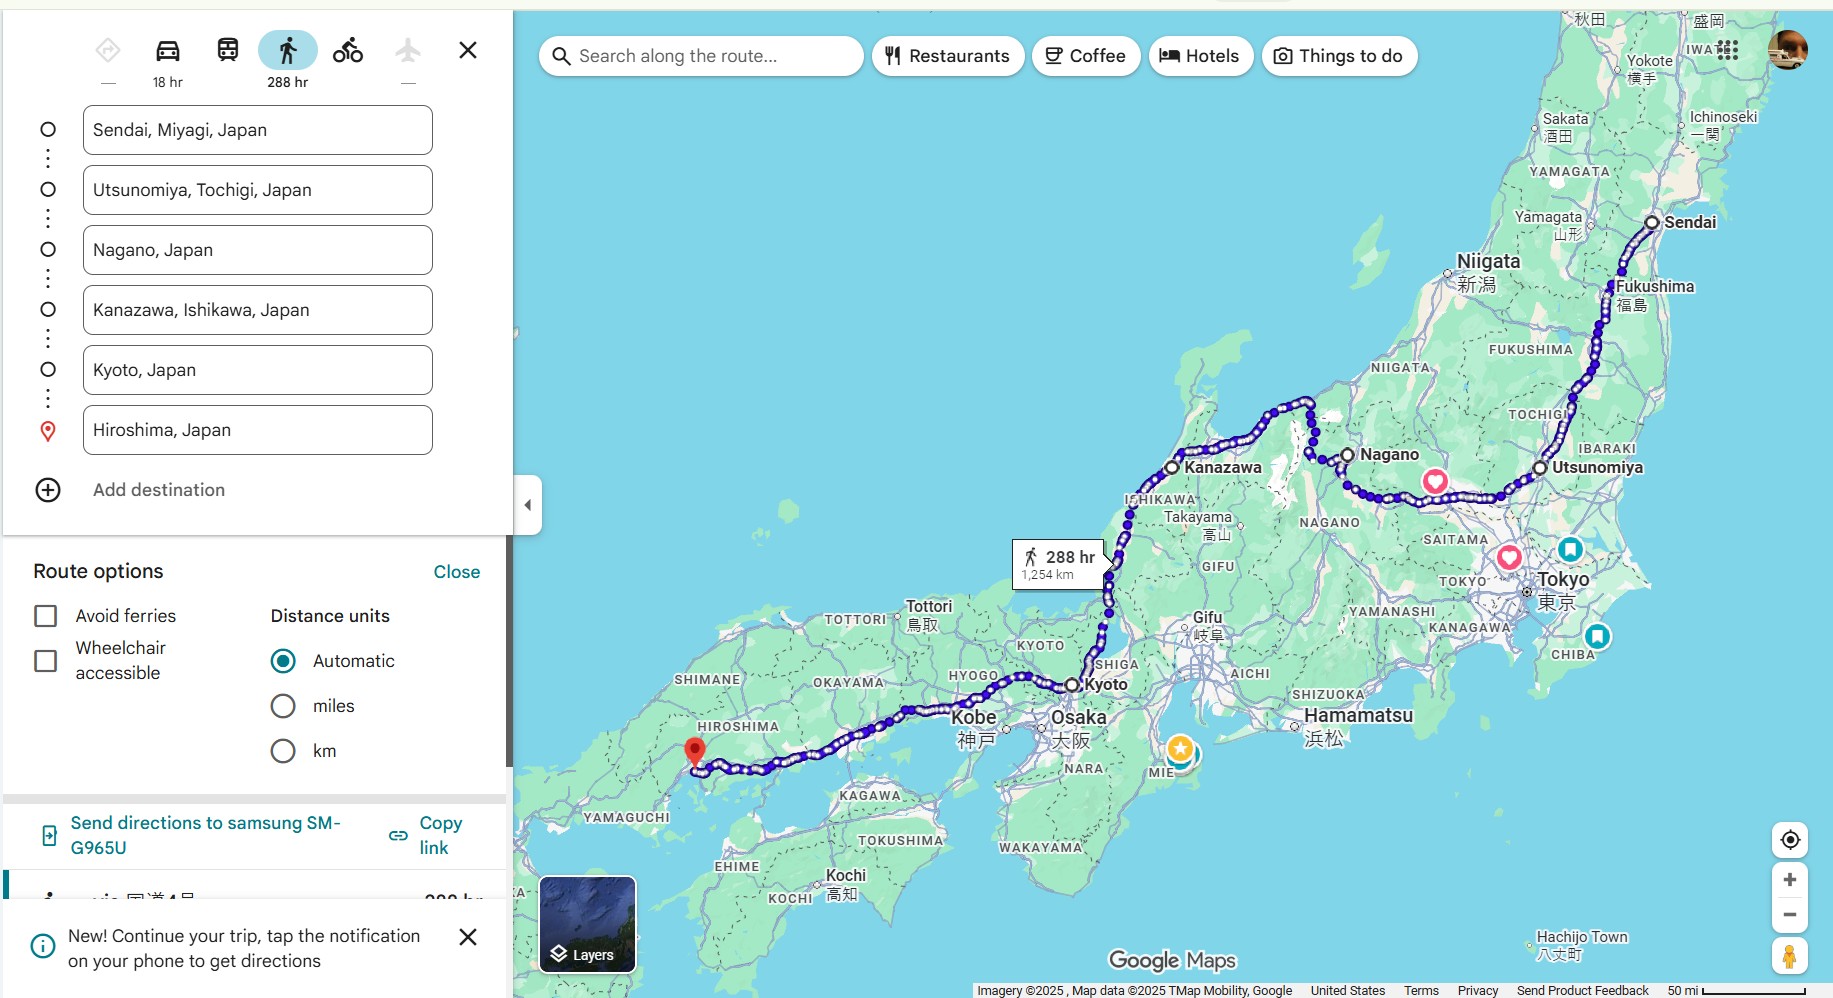Choose cycling directions mode
Screen dimensions: 1833x998
[347, 49]
